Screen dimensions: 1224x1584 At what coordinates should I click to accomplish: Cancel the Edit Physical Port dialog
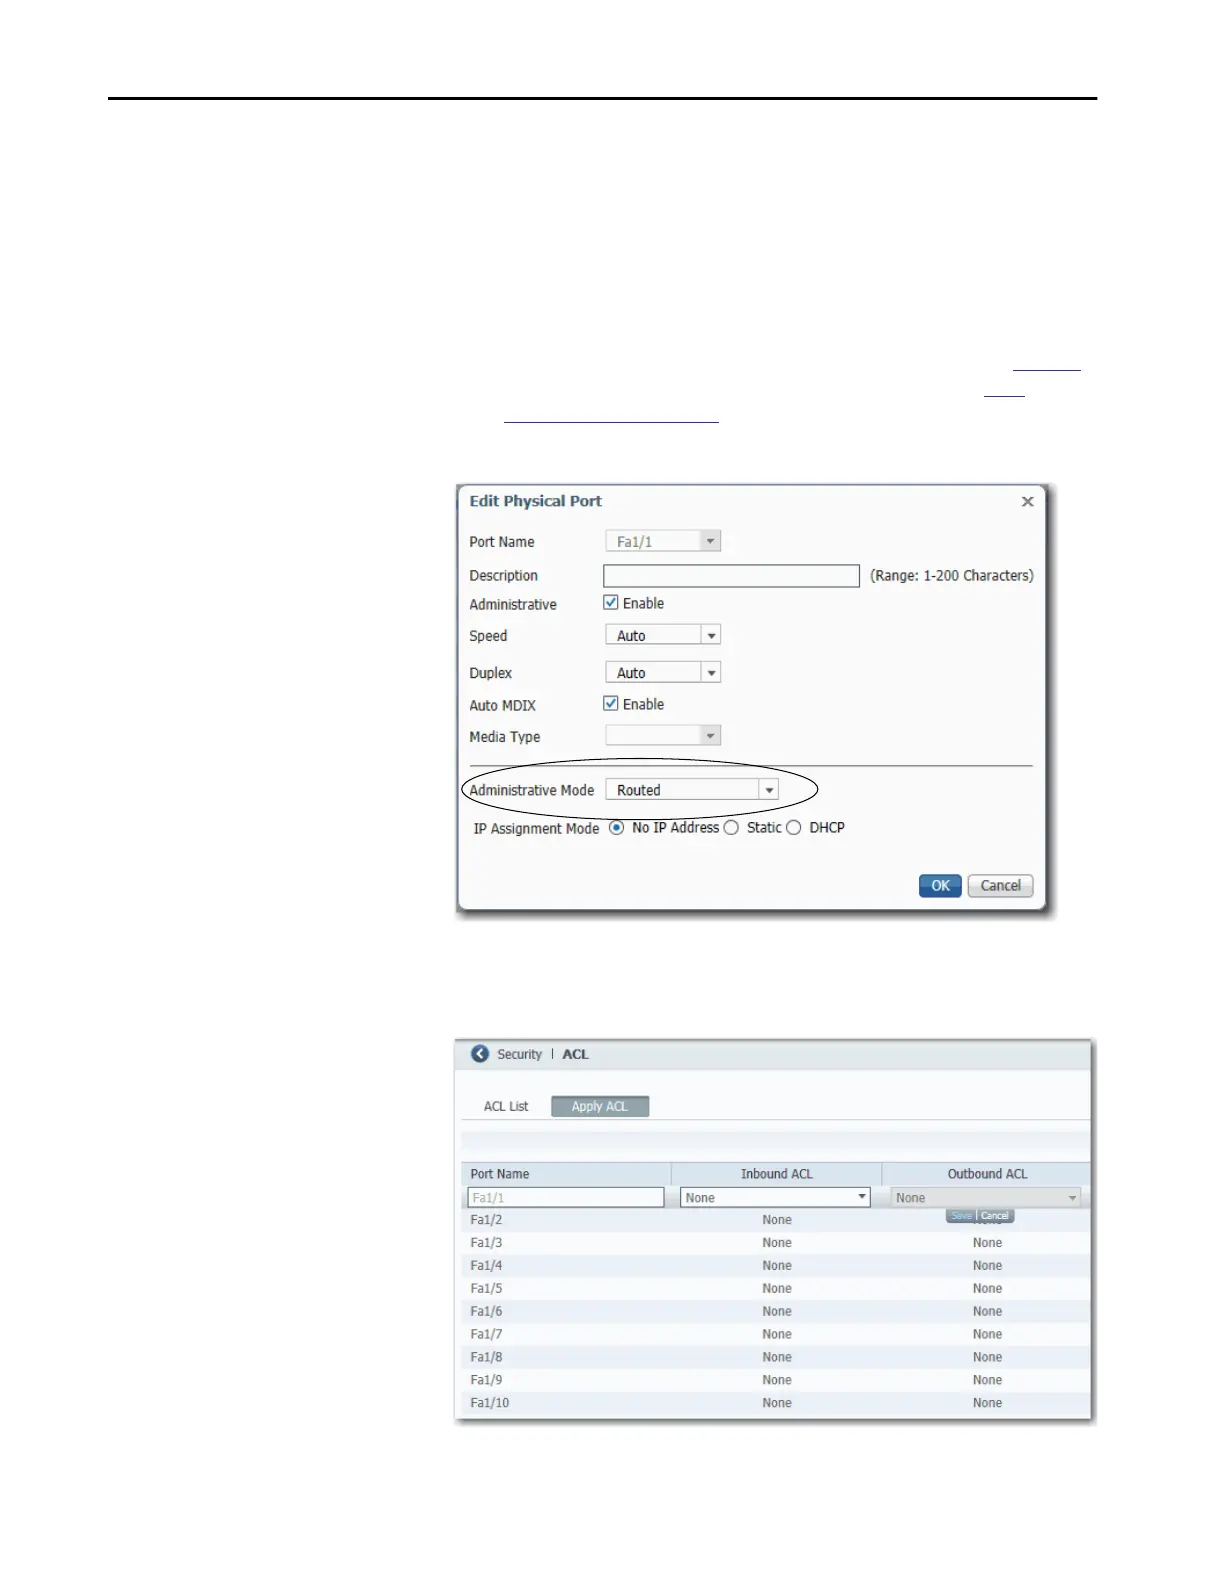[x=1000, y=886]
